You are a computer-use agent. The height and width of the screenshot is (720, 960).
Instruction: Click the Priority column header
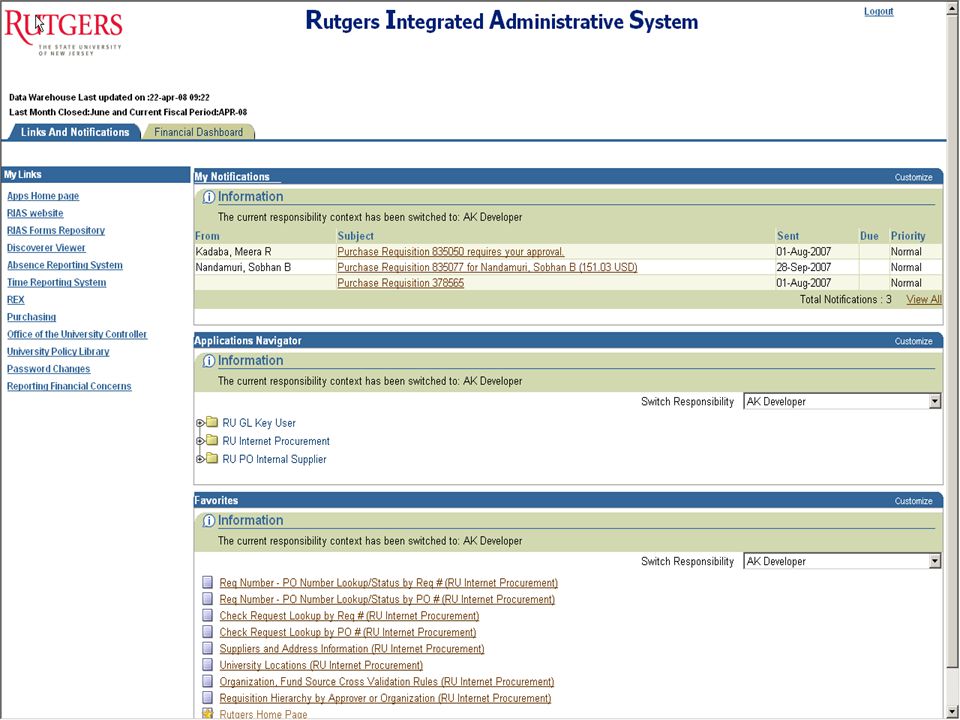tap(908, 236)
